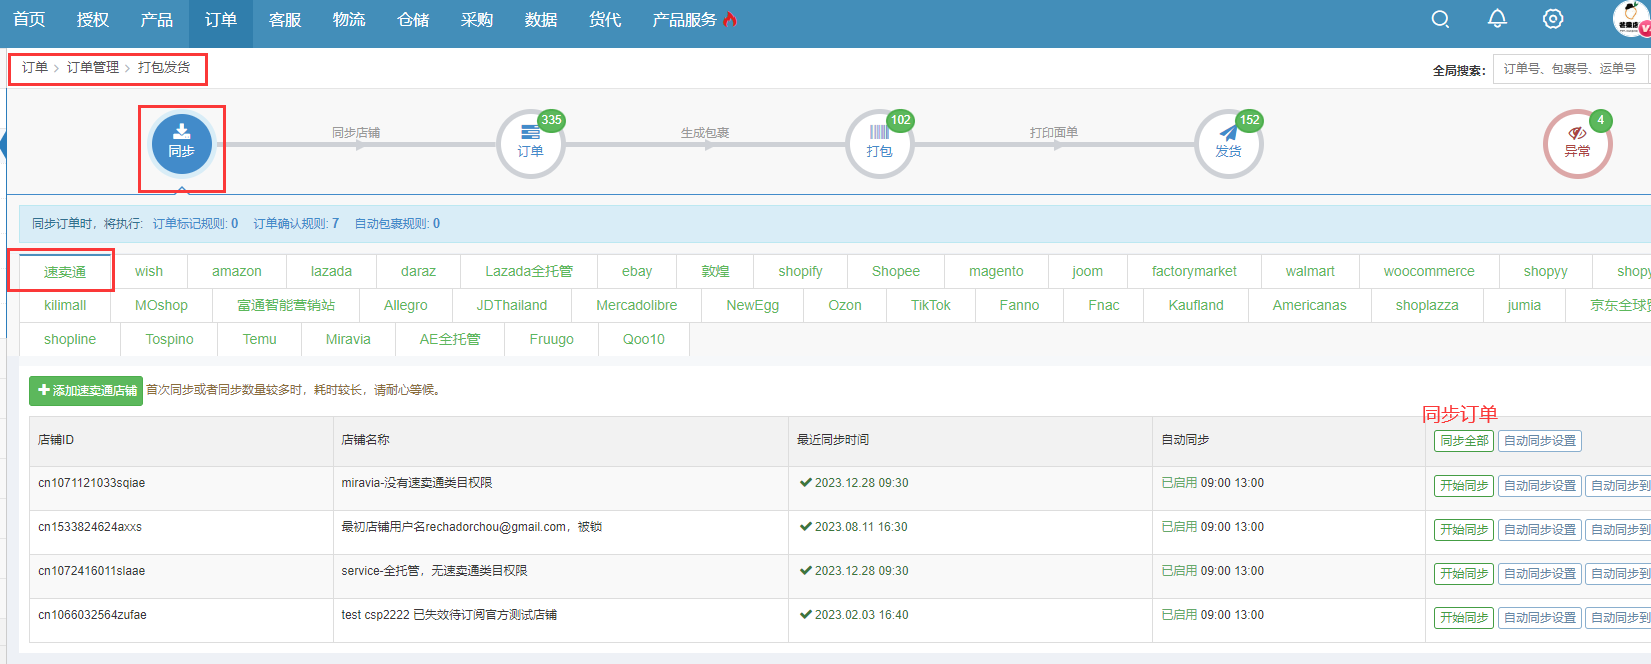Image resolution: width=1651 pixels, height=664 pixels.
Task: Click the green 添加速卖通店铺 button
Action: pos(86,391)
